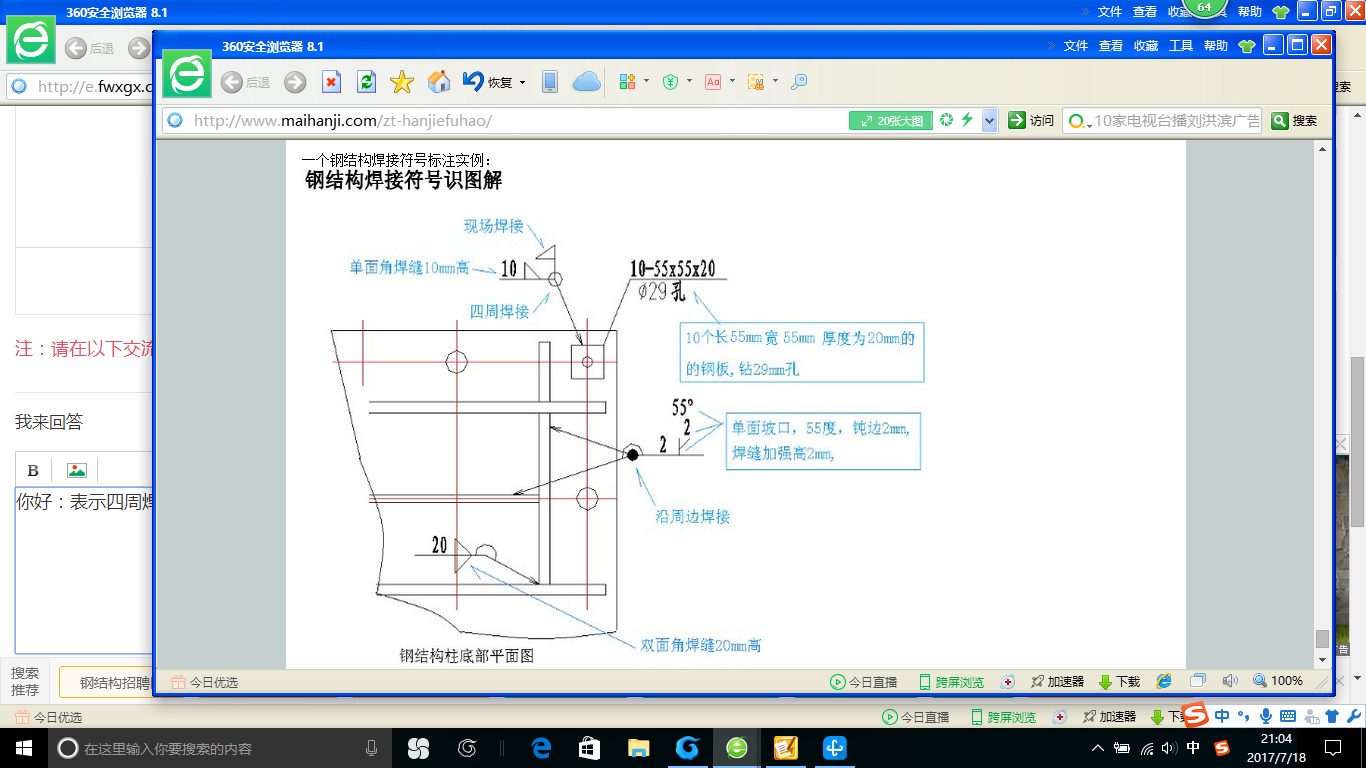Expand the 恢复 dropdown arrow
Image resolution: width=1366 pixels, height=768 pixels.
(x=522, y=83)
